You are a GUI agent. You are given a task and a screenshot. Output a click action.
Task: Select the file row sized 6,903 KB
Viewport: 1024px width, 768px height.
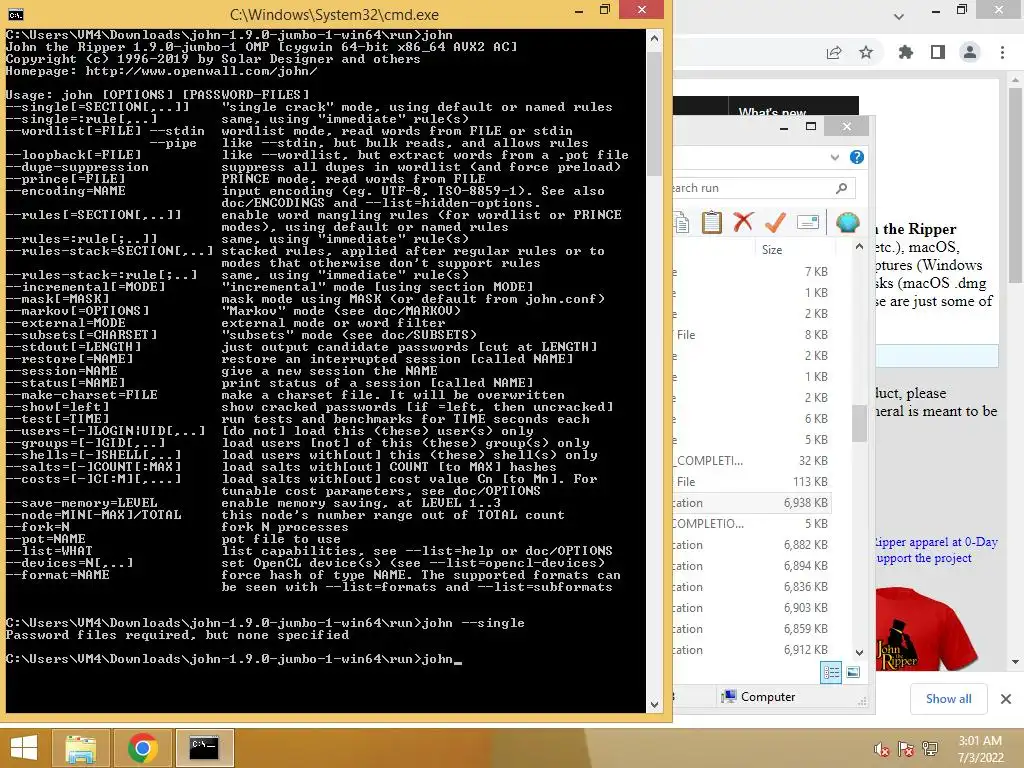click(752, 608)
